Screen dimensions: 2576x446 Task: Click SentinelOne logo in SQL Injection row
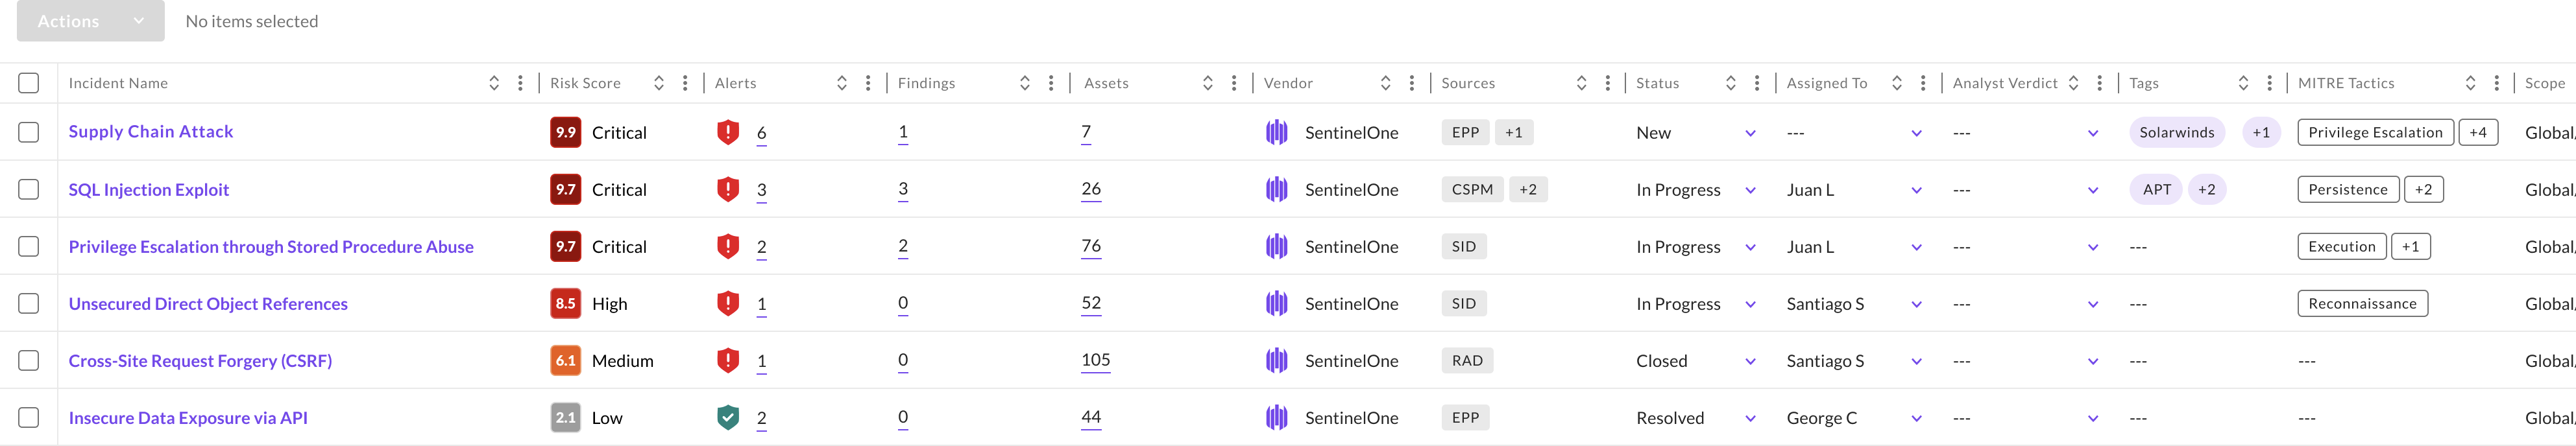coord(1276,189)
